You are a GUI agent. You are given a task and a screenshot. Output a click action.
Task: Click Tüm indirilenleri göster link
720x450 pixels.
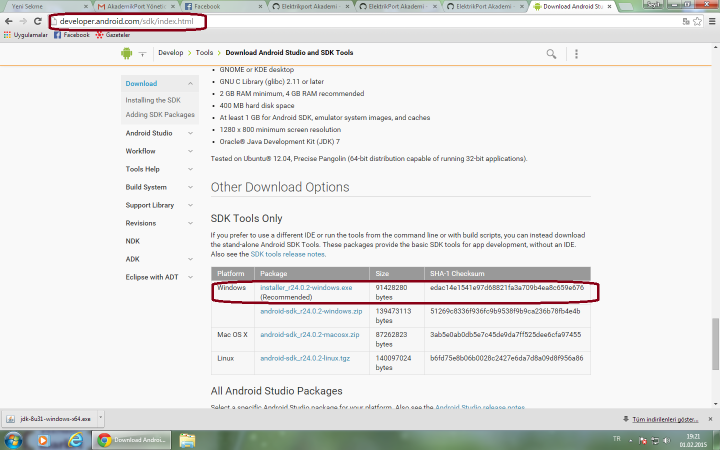pyautogui.click(x=665, y=419)
